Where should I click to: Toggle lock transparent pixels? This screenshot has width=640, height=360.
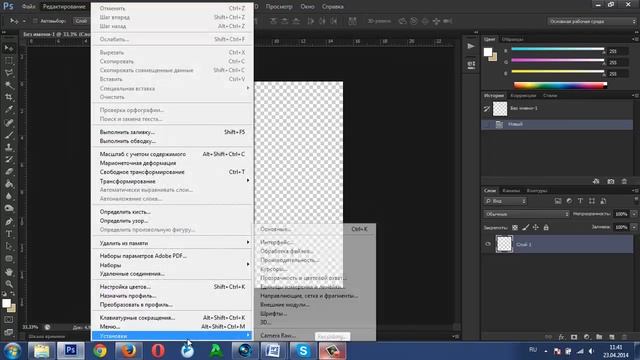pos(515,227)
